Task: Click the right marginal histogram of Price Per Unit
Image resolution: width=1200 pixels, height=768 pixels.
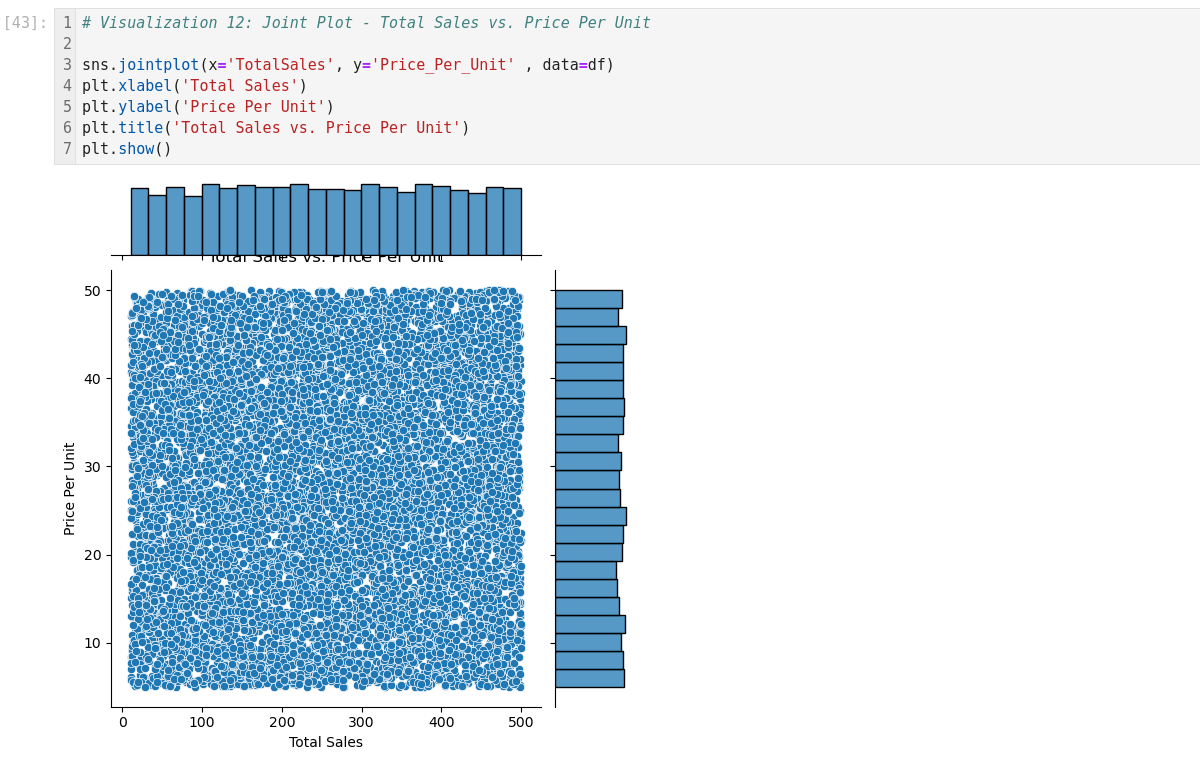Action: [589, 488]
